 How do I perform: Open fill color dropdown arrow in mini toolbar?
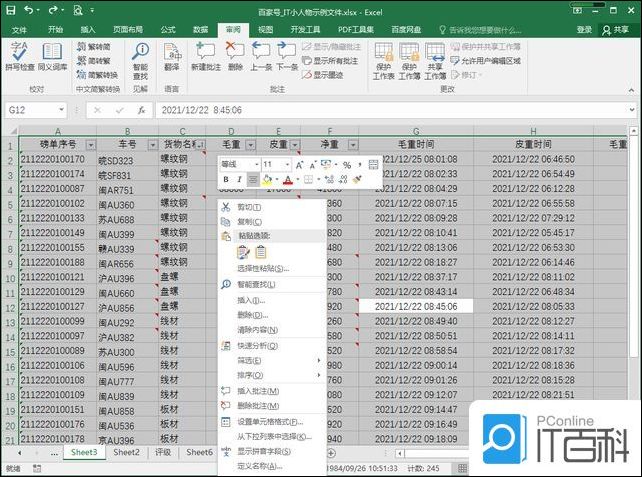(x=277, y=179)
